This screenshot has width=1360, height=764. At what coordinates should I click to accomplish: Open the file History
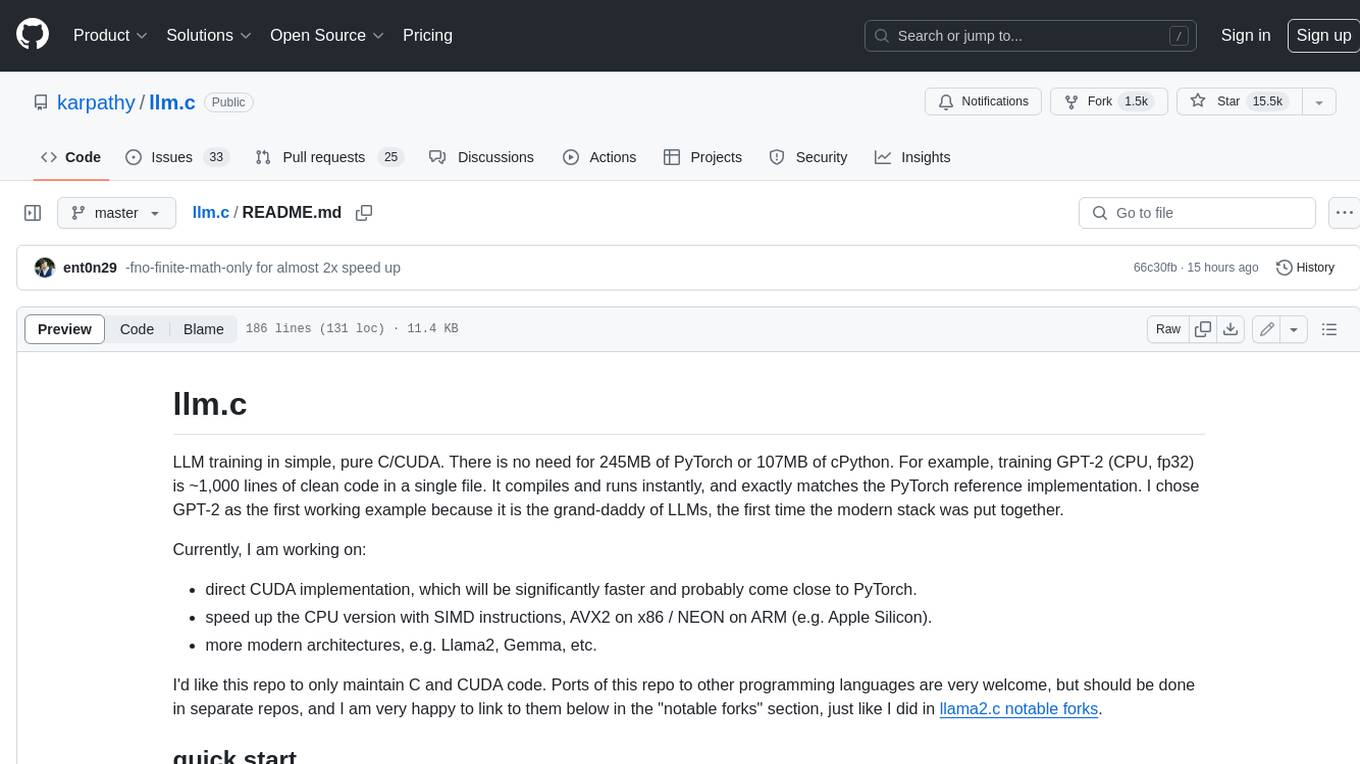[x=1305, y=268]
